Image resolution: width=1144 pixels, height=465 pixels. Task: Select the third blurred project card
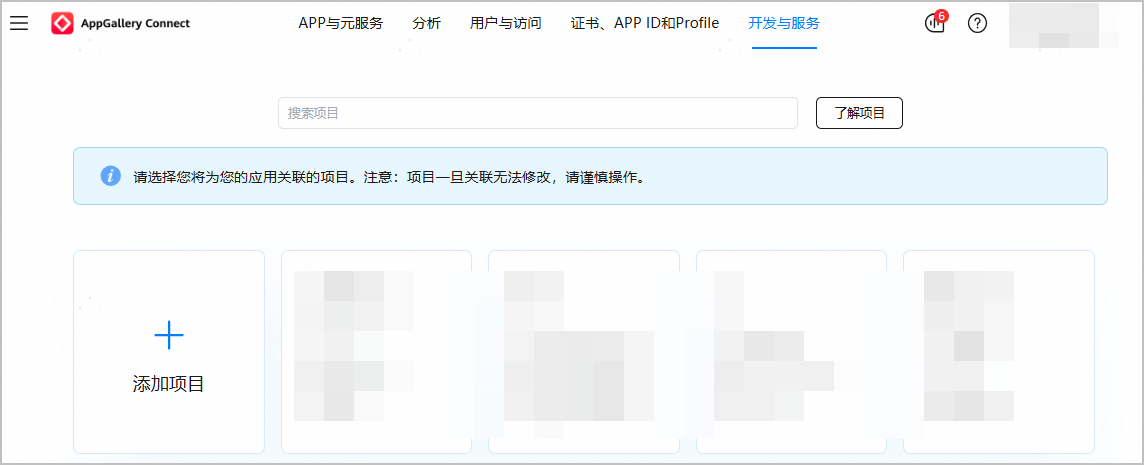(x=791, y=351)
